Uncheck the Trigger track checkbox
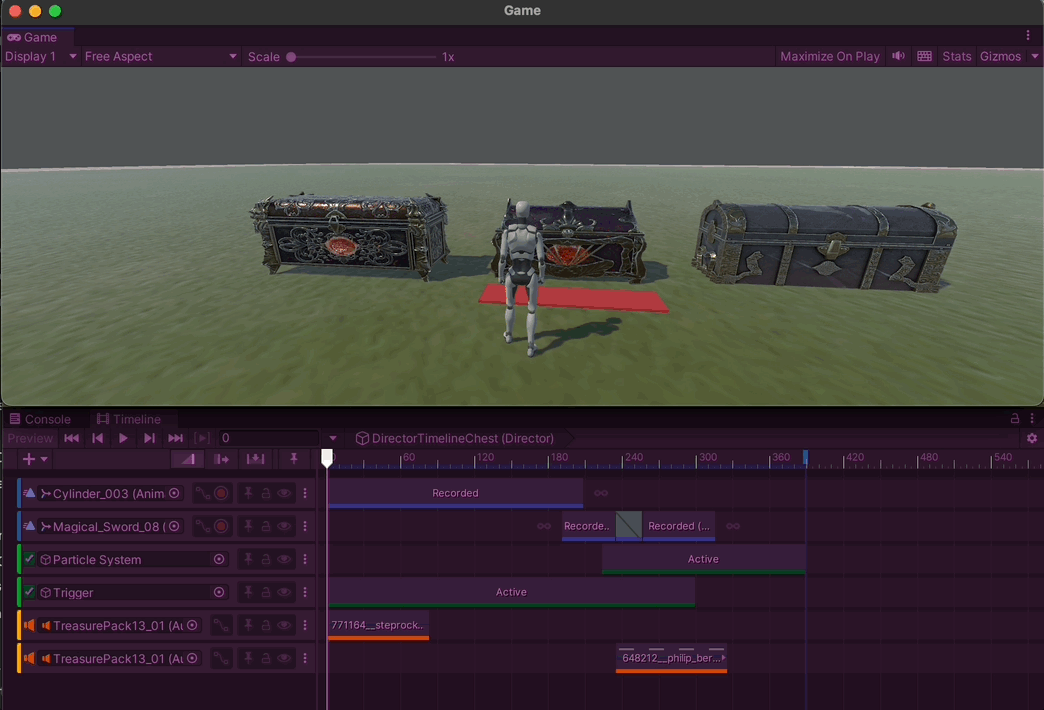The width and height of the screenshot is (1044, 710). pyautogui.click(x=29, y=592)
